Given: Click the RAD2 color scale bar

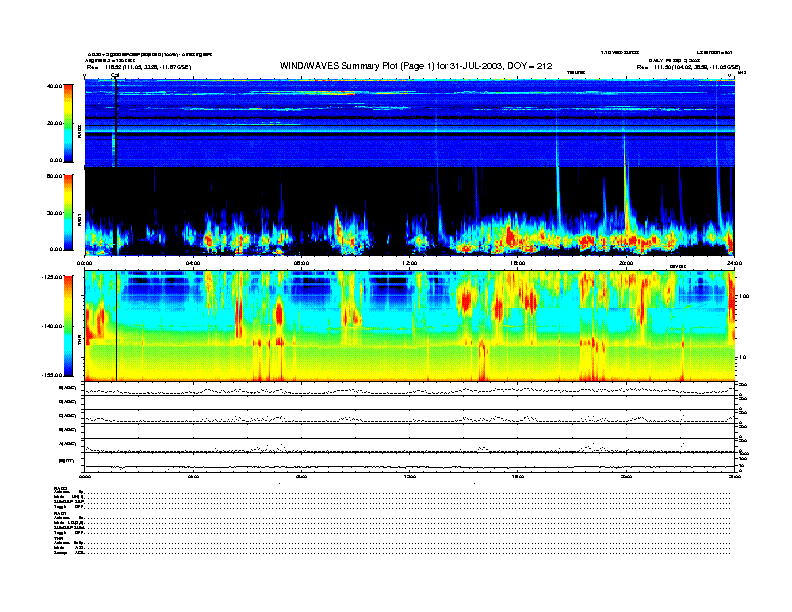Looking at the screenshot, I should pos(68,123).
